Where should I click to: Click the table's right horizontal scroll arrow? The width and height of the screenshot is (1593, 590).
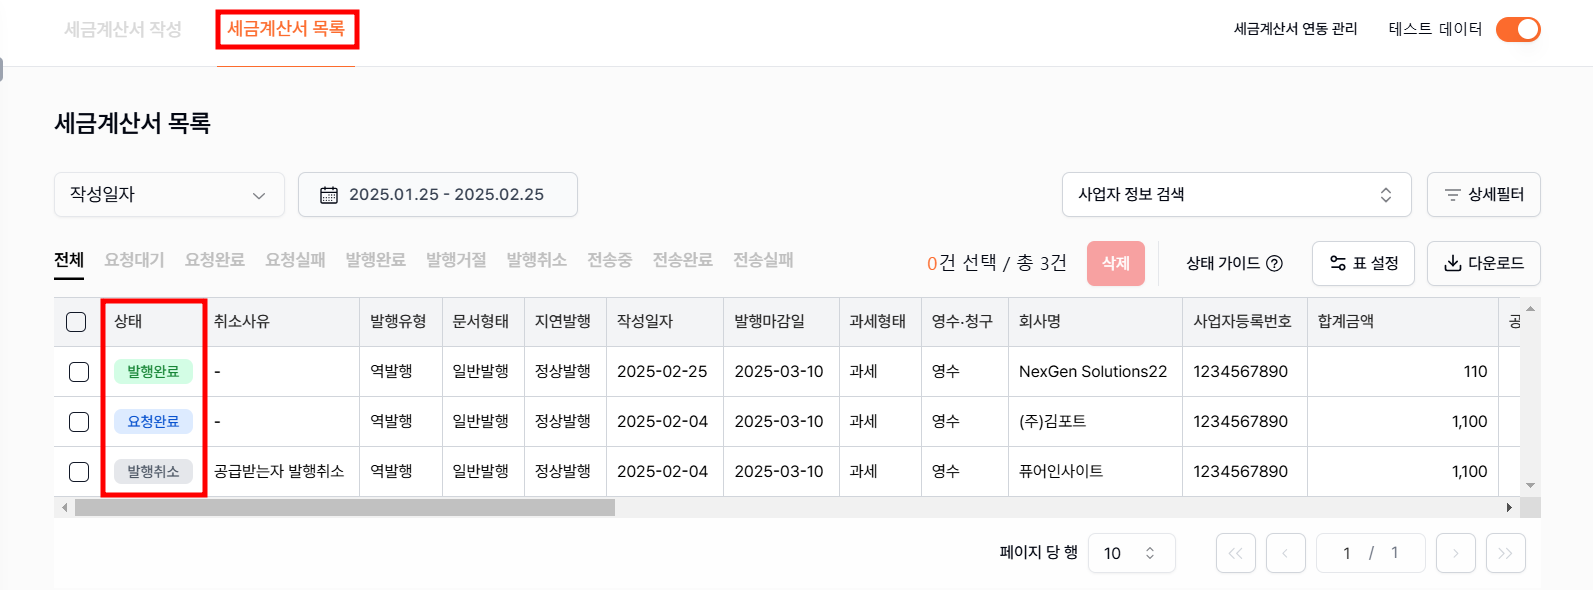pos(1509,508)
